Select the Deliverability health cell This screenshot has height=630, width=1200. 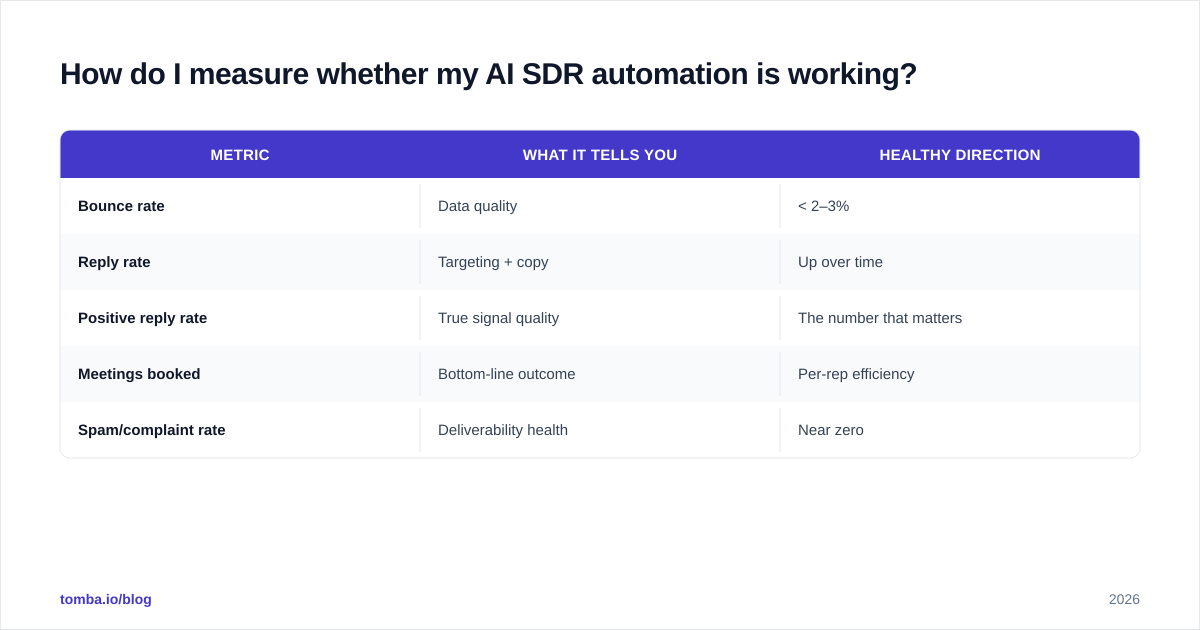click(600, 430)
